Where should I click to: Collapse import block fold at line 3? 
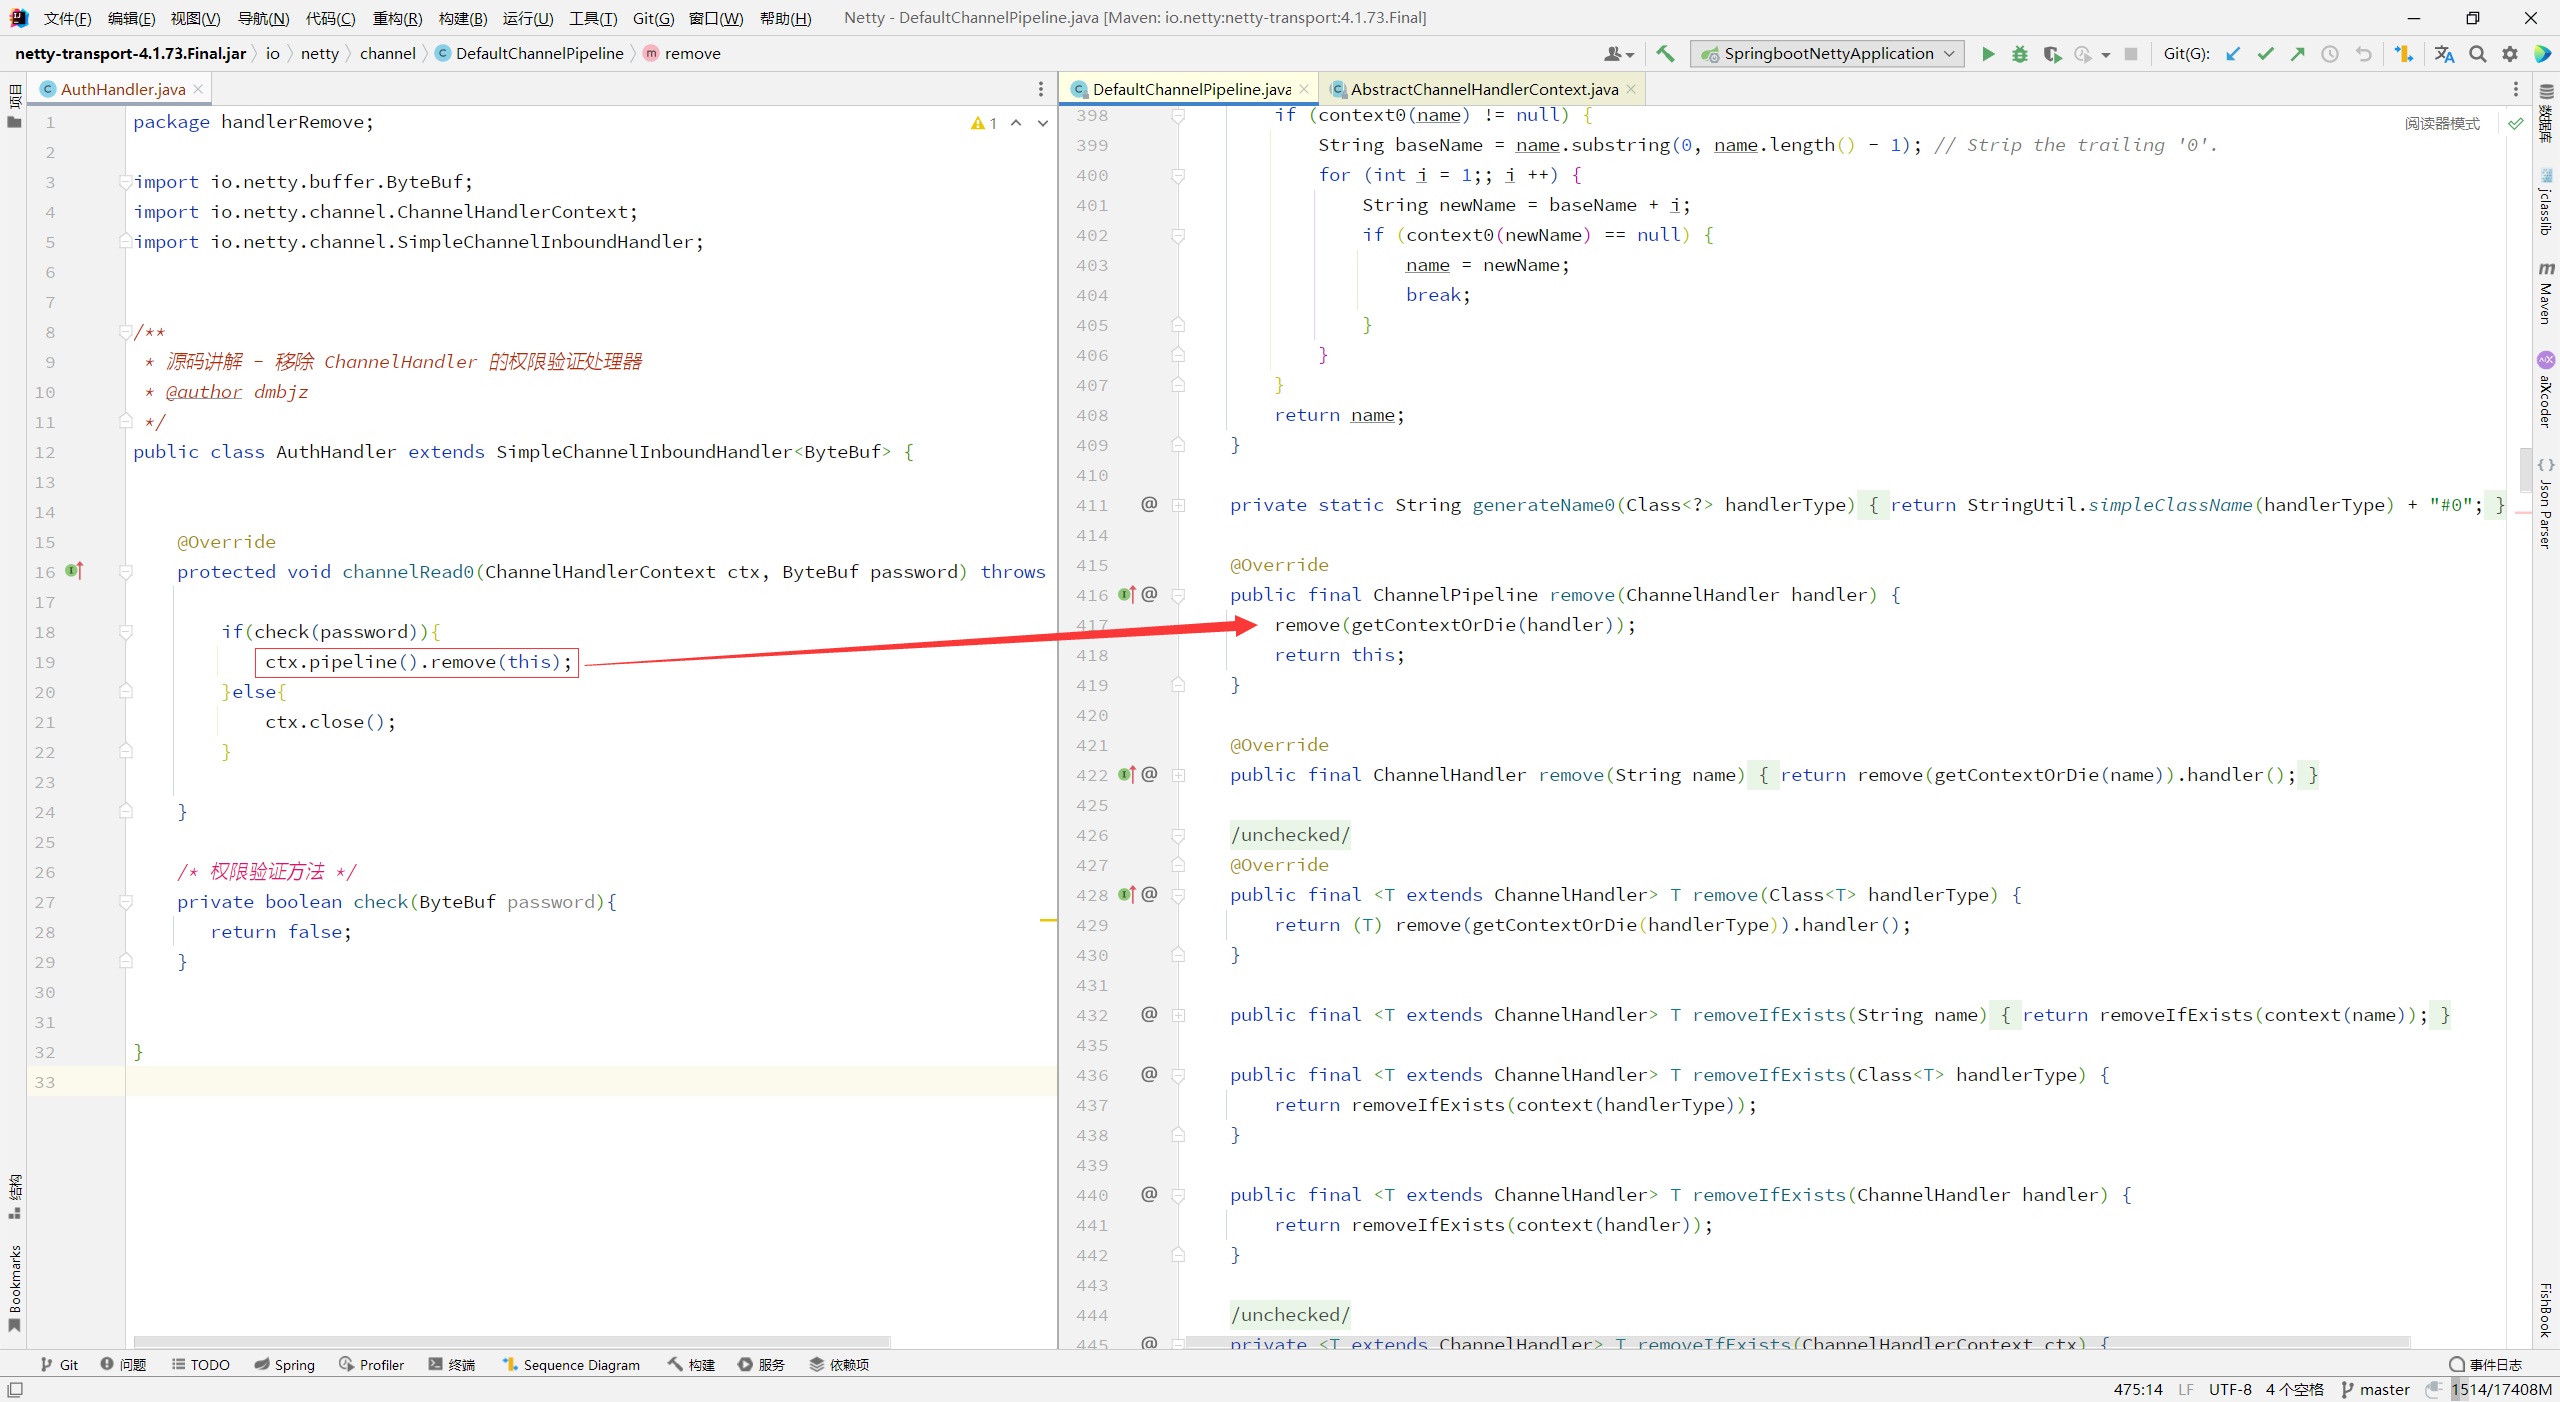126,182
